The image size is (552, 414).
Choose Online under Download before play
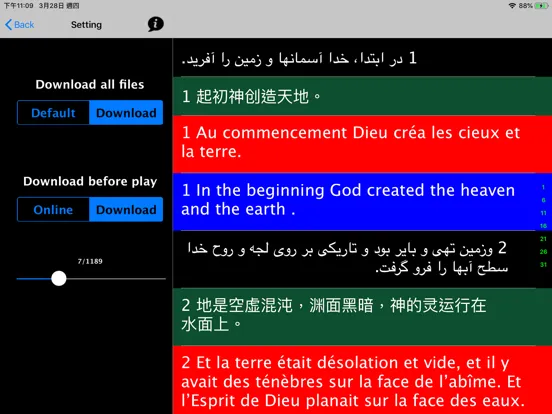pos(53,209)
